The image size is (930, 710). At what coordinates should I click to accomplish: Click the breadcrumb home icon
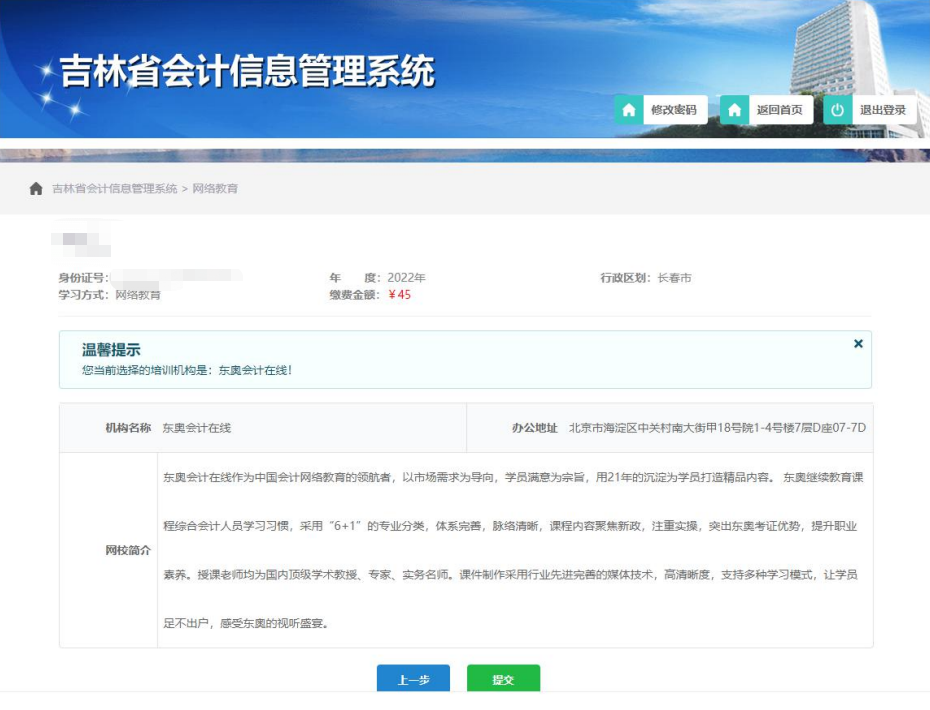(x=35, y=188)
